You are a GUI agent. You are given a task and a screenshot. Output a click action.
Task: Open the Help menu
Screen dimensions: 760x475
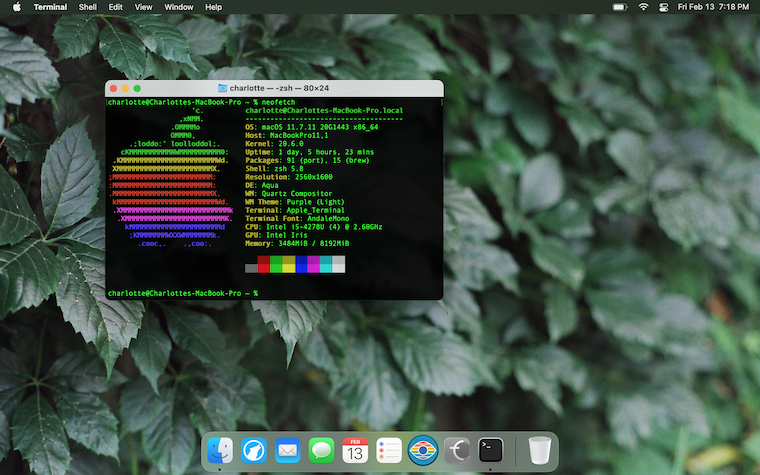[x=213, y=7]
